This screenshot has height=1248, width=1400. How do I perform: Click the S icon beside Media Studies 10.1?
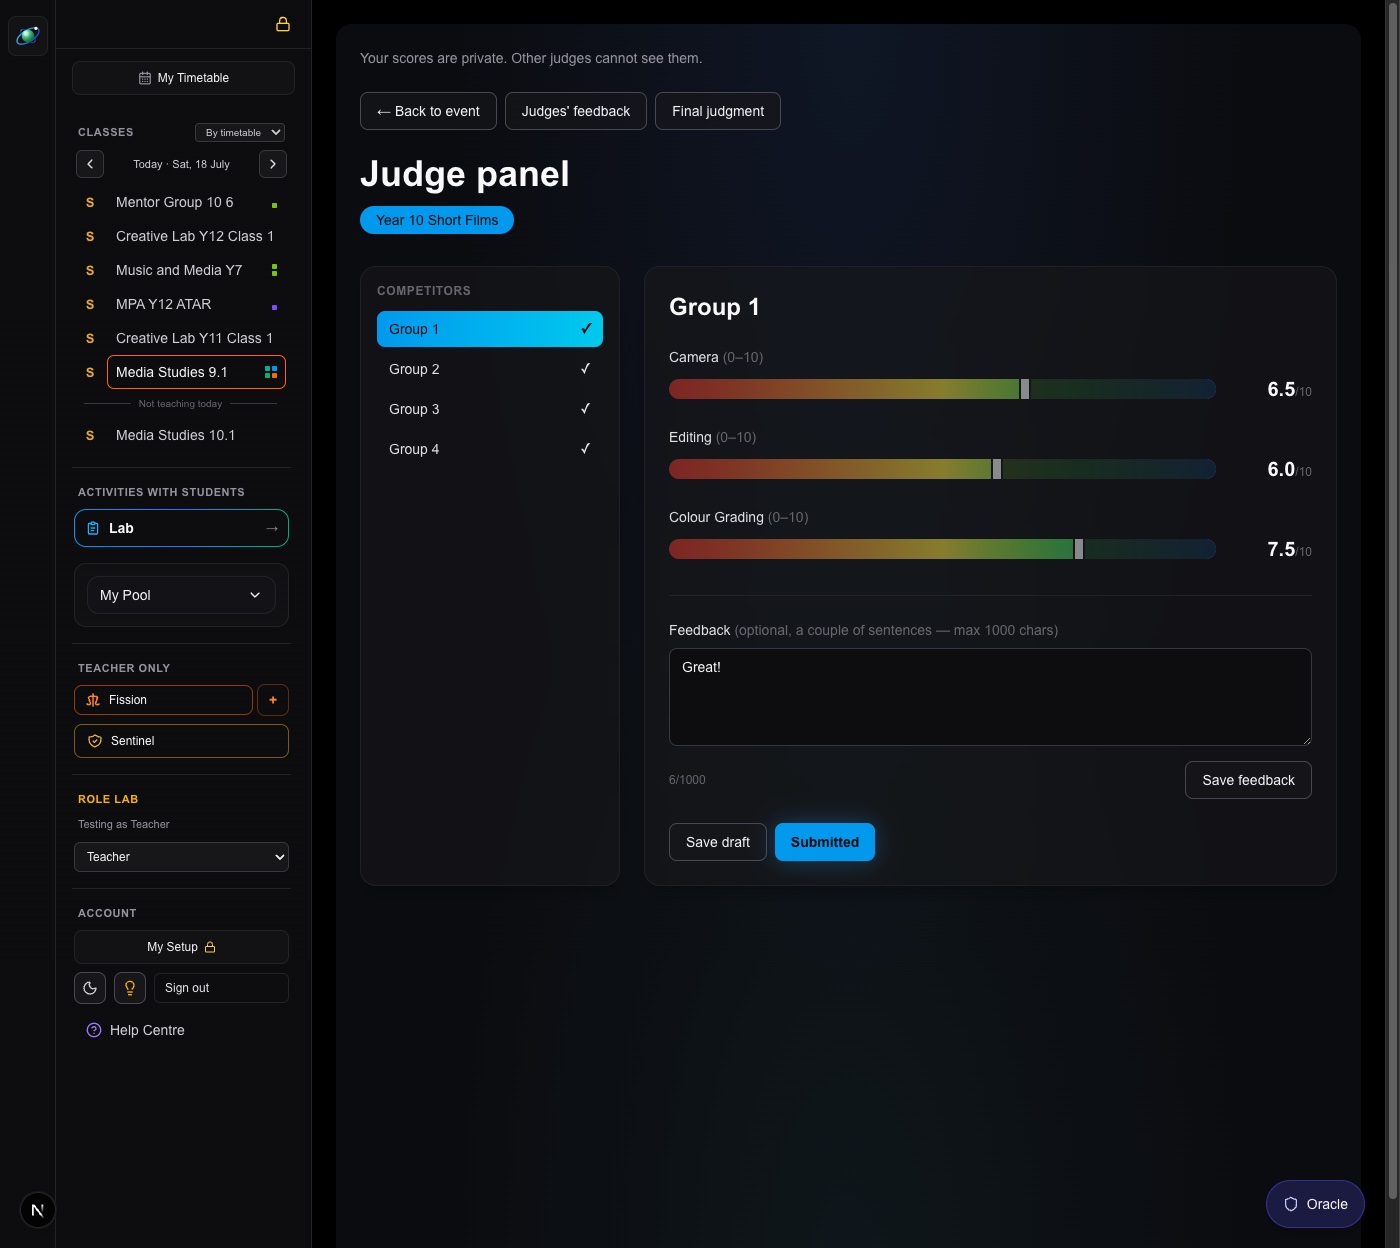point(90,435)
